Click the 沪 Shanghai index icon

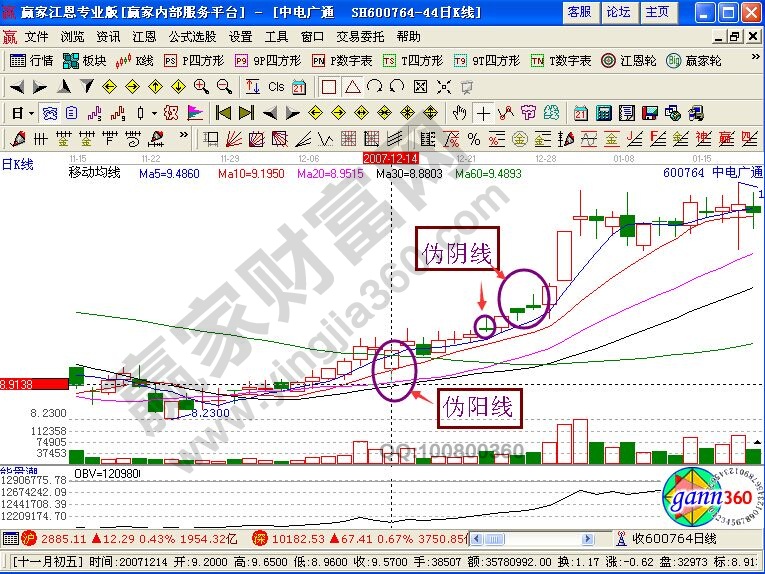coord(29,538)
